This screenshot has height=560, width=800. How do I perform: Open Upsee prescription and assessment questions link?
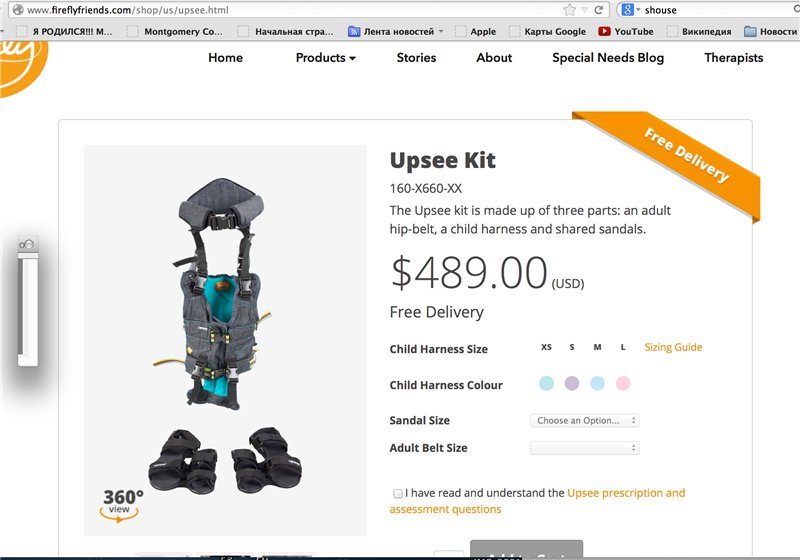click(x=537, y=501)
